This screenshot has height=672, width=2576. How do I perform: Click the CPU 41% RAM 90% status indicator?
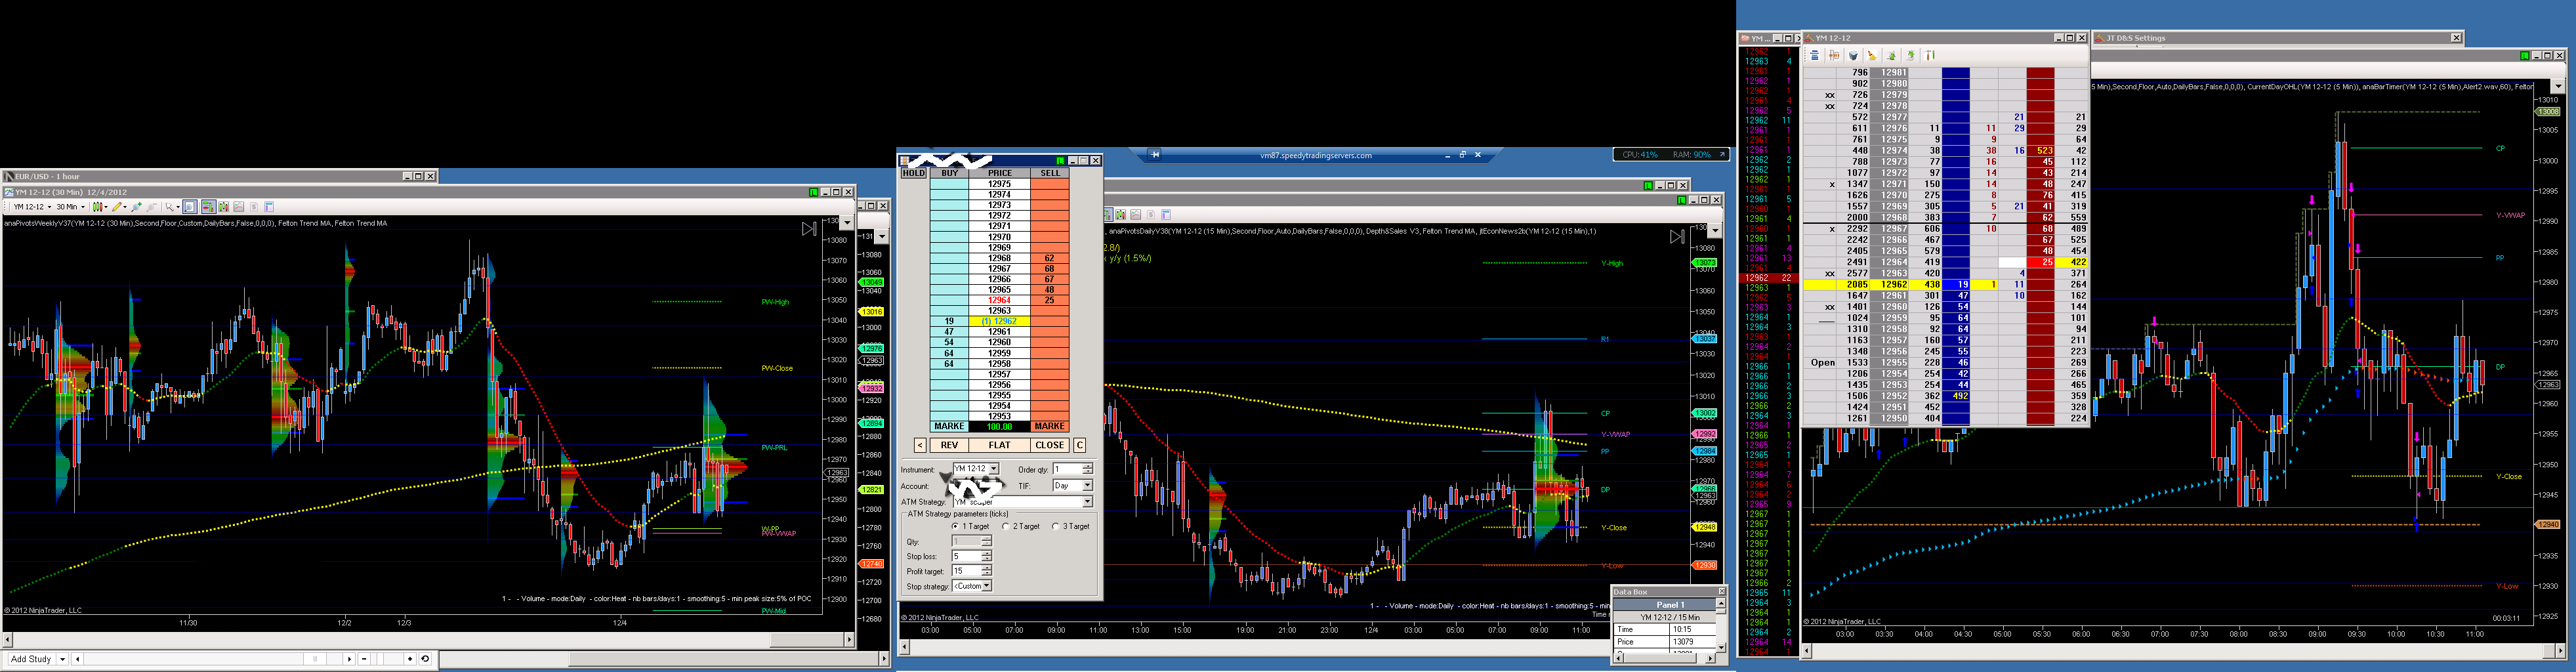[x=1671, y=155]
